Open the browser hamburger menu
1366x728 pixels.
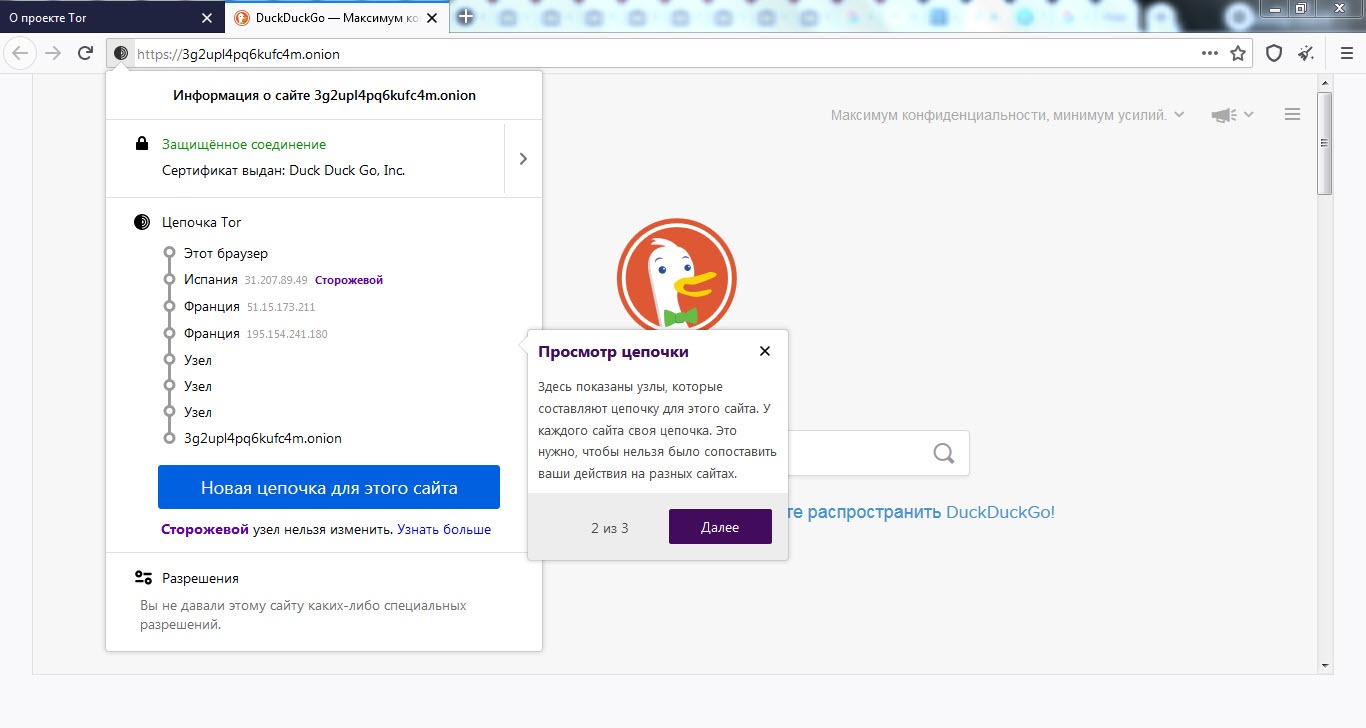point(1346,54)
